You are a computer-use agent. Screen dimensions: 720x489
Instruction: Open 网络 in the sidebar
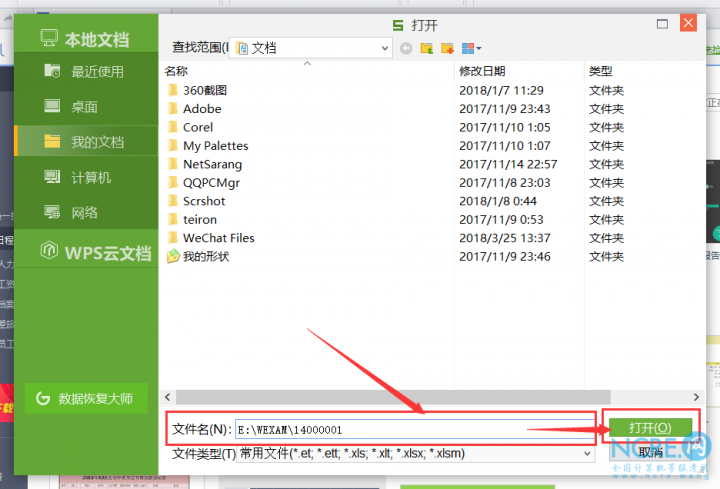coord(86,212)
